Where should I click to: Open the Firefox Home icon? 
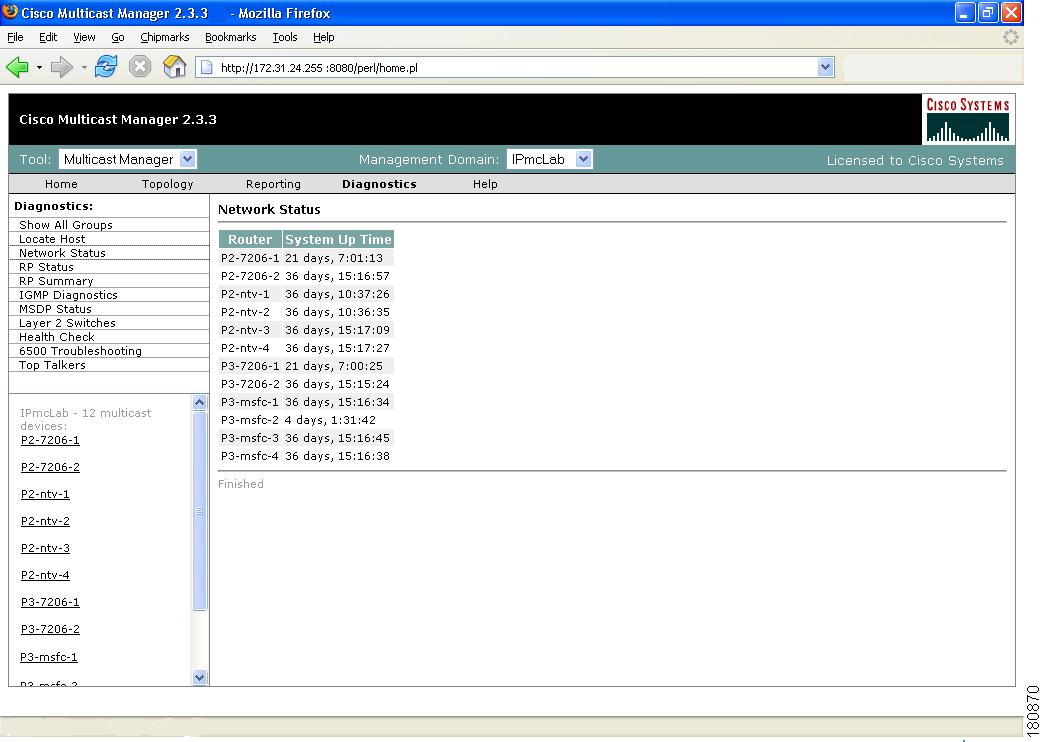tap(174, 67)
